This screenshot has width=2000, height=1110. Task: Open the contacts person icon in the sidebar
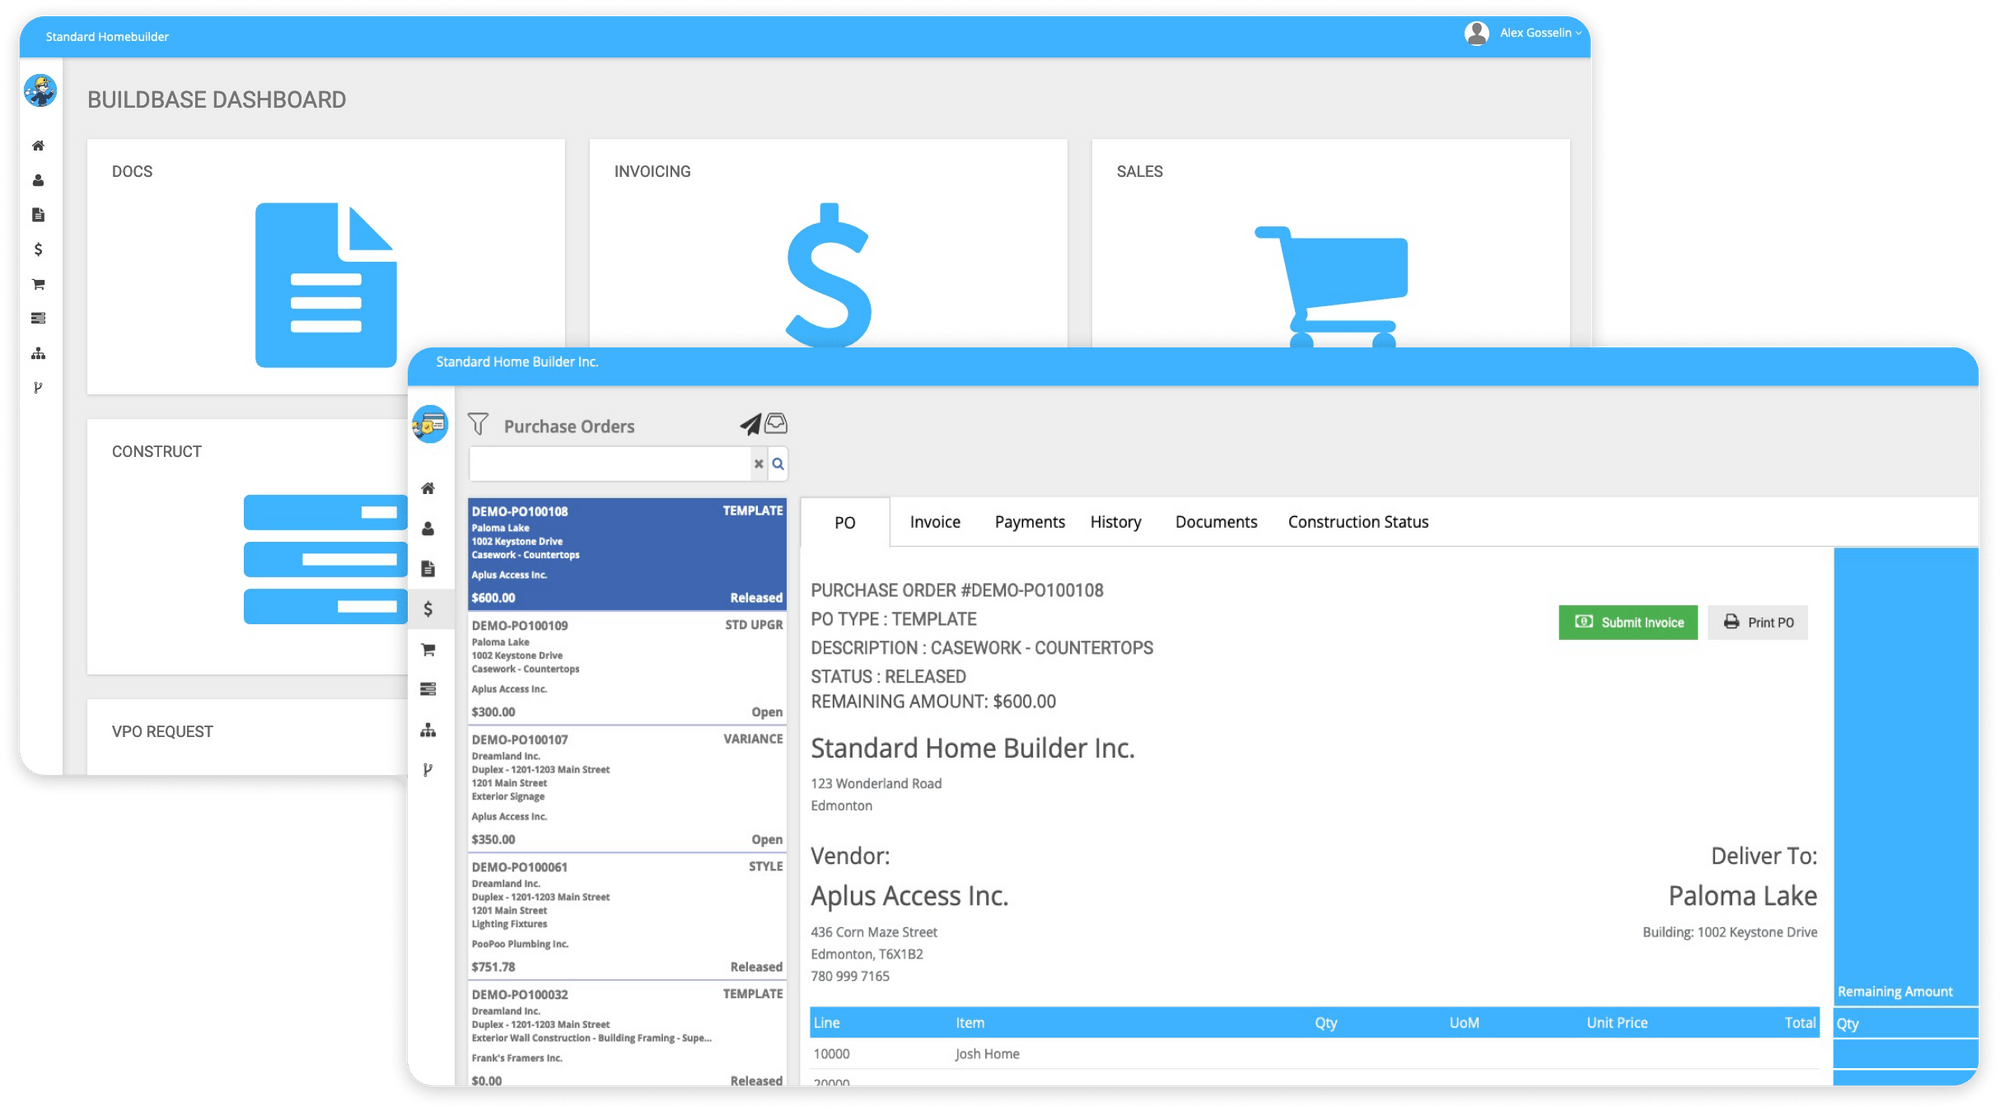point(429,529)
